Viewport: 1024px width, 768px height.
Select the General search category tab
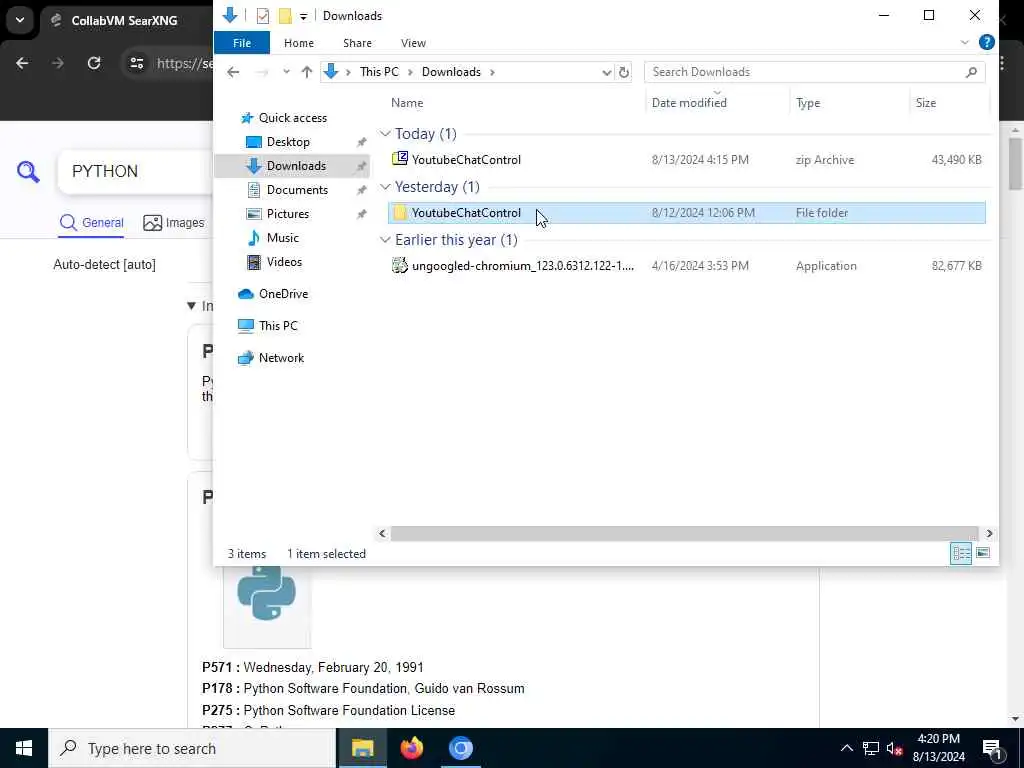[x=91, y=223]
